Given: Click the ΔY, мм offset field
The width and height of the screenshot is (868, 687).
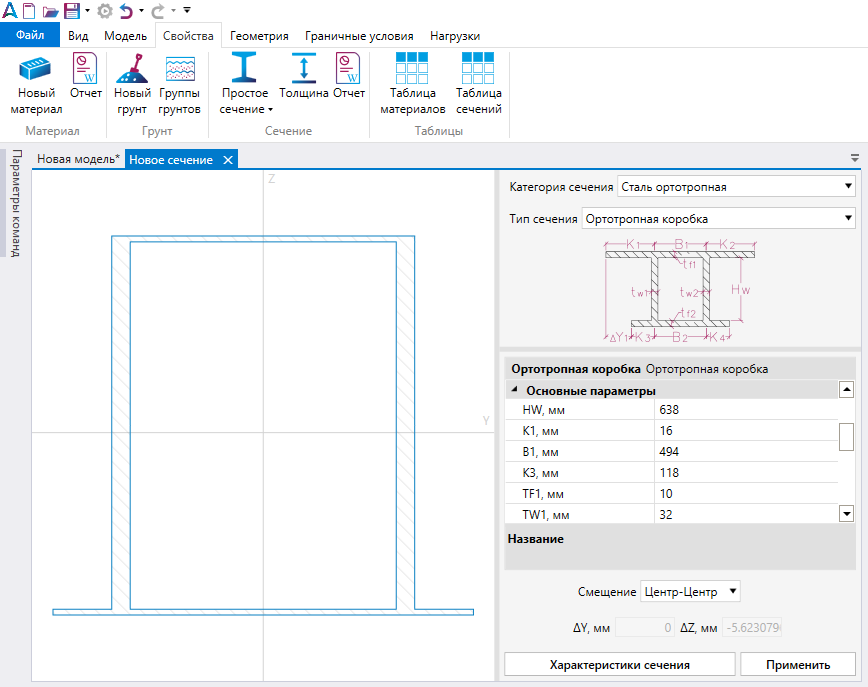Looking at the screenshot, I should pos(645,628).
